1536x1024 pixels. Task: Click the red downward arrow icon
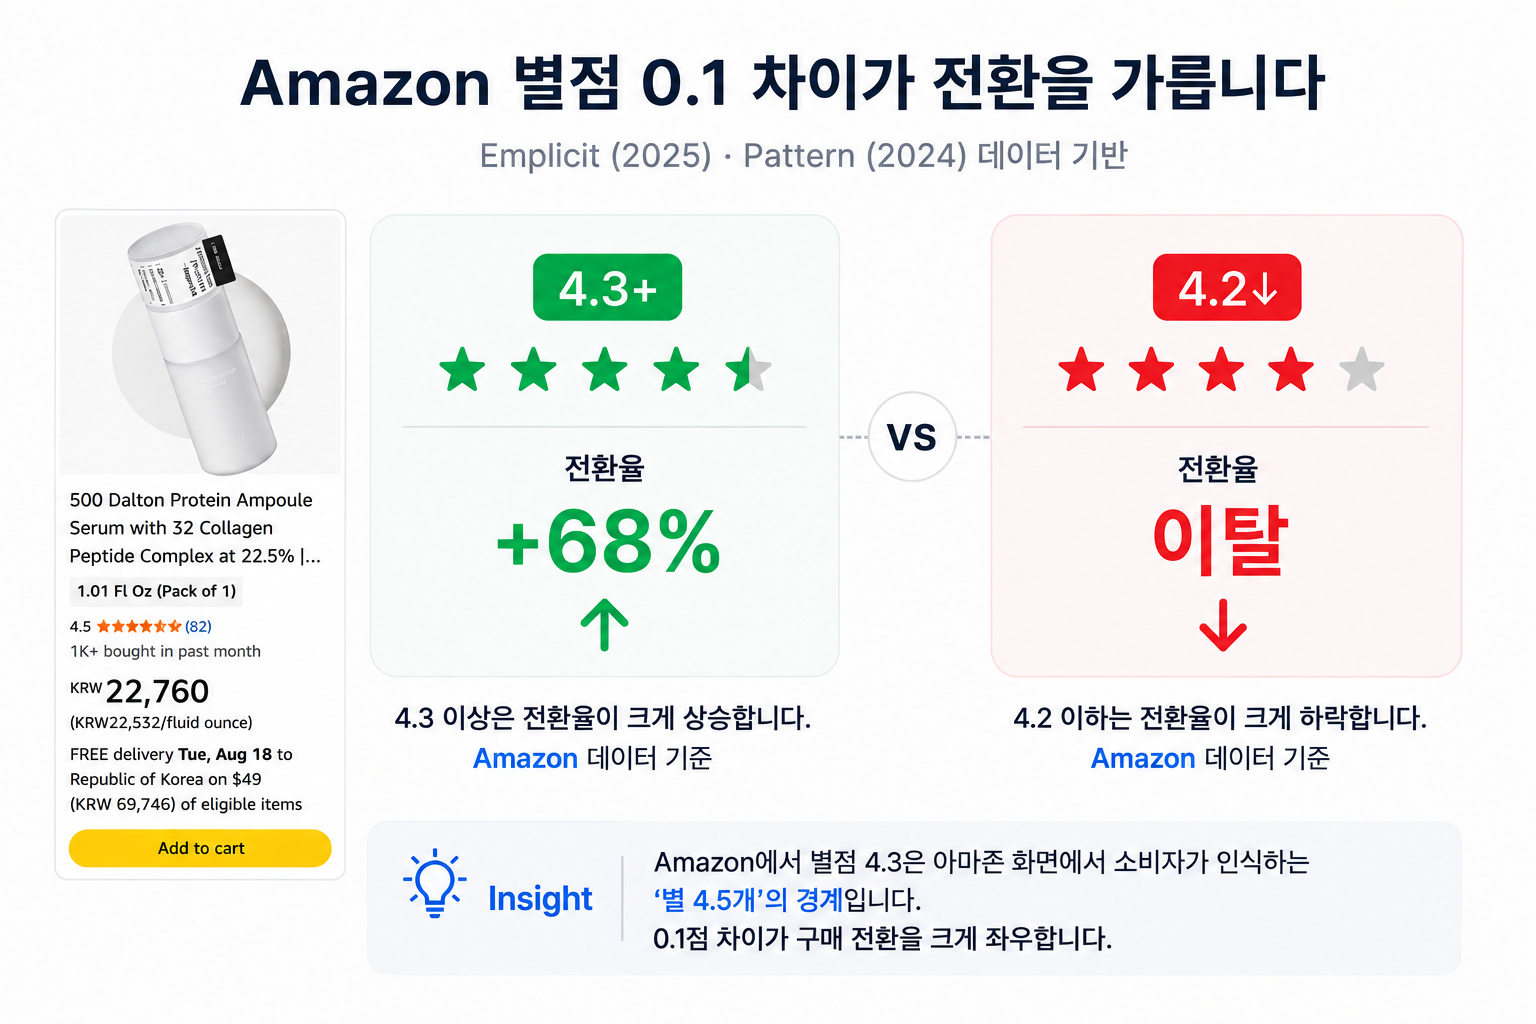pyautogui.click(x=1223, y=626)
